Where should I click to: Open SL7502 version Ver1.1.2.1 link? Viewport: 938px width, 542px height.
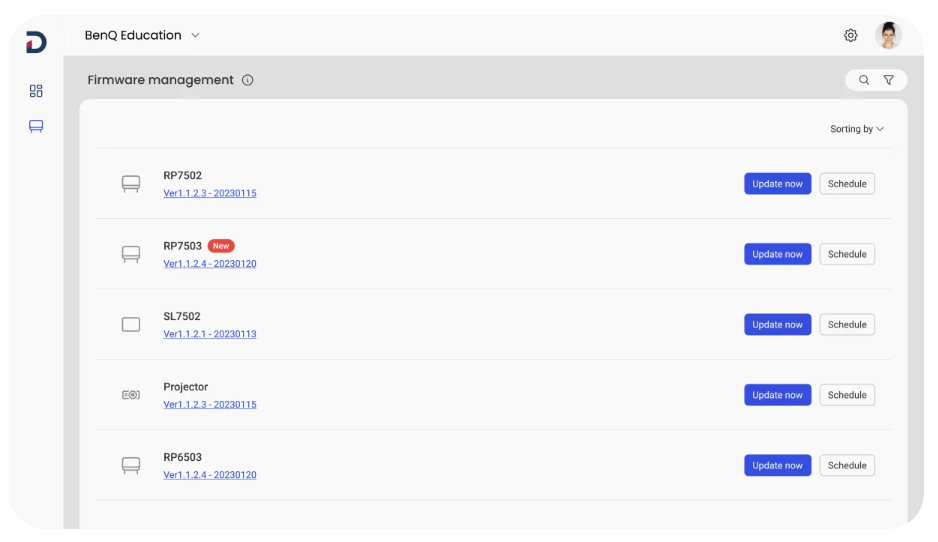[x=210, y=334]
